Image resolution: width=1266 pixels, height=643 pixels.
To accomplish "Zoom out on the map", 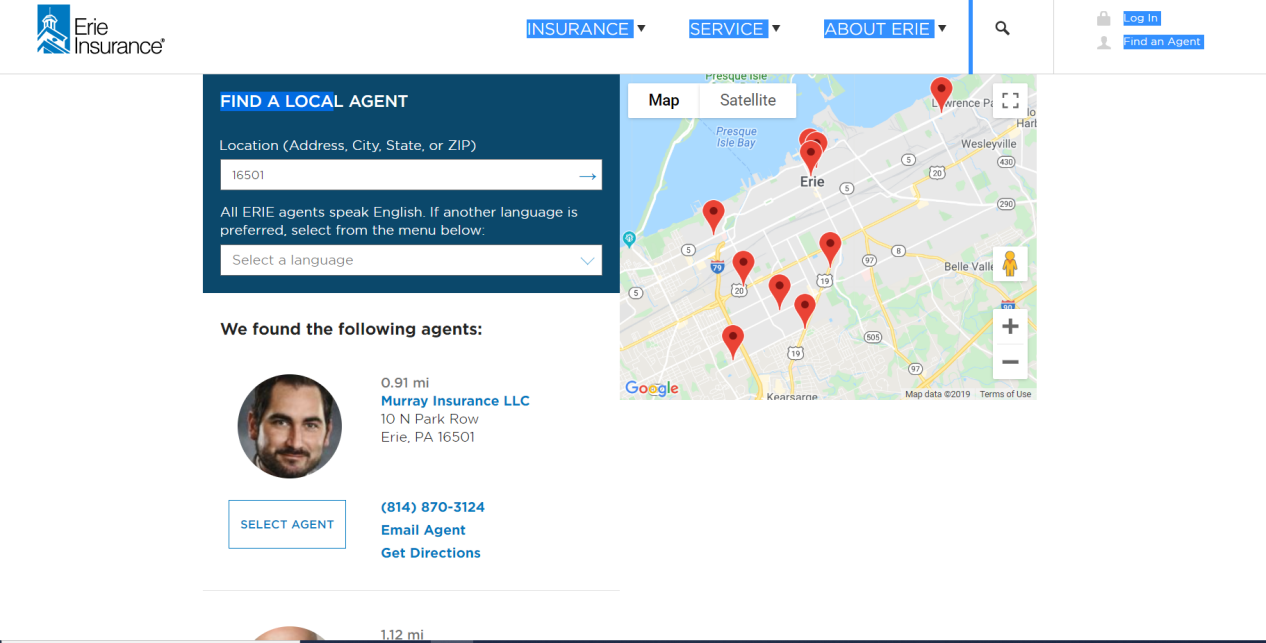I will click(x=1010, y=362).
